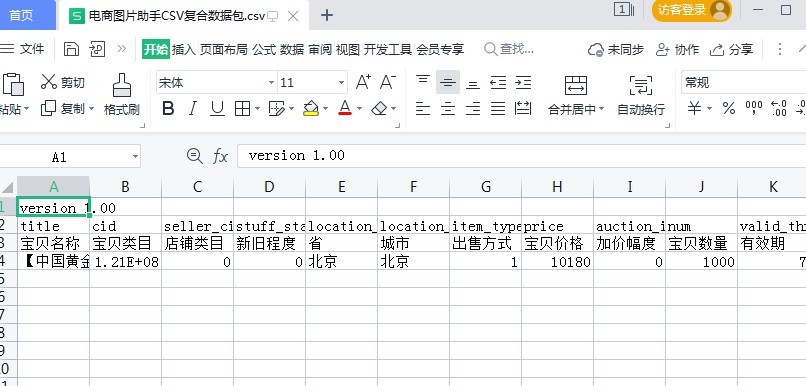This screenshot has height=386, width=806.
Task: Switch to the 页面布局 Page Layout tab
Action: [224, 49]
